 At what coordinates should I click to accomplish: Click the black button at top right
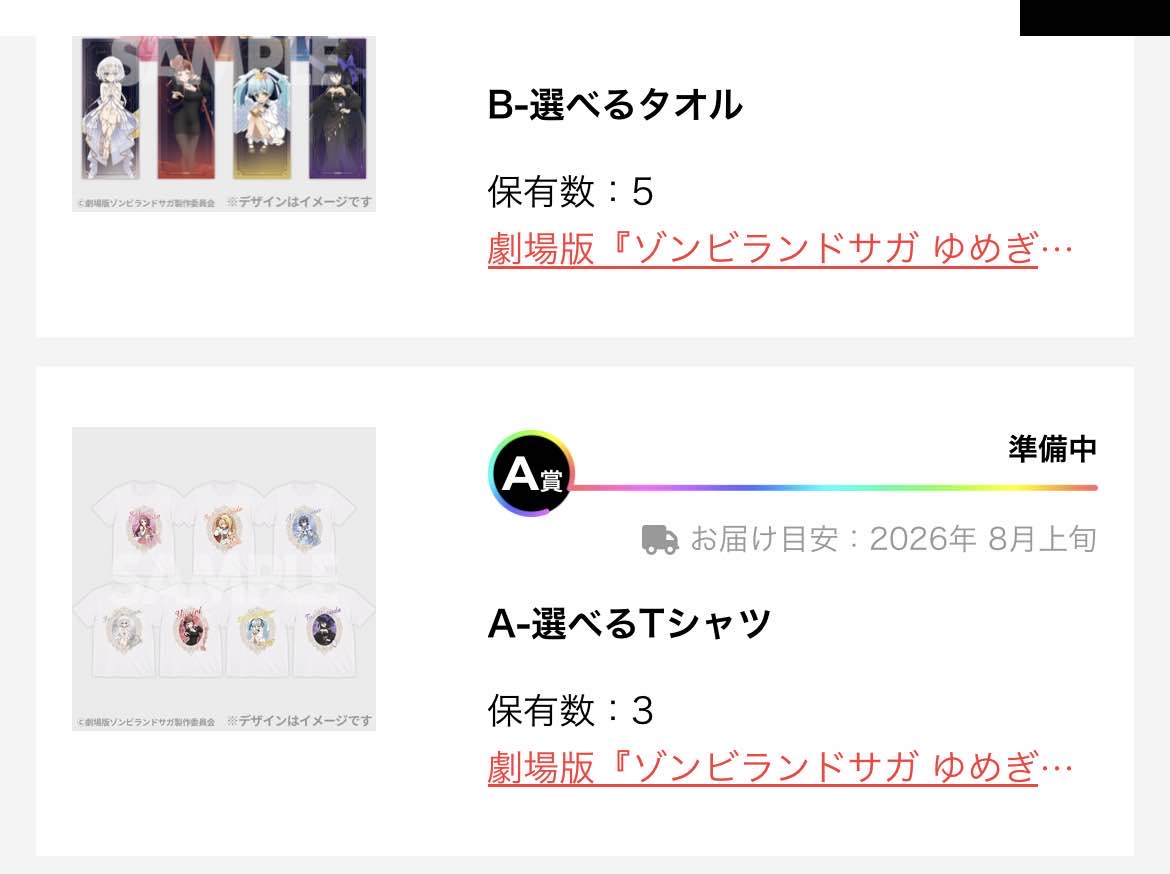point(1095,18)
